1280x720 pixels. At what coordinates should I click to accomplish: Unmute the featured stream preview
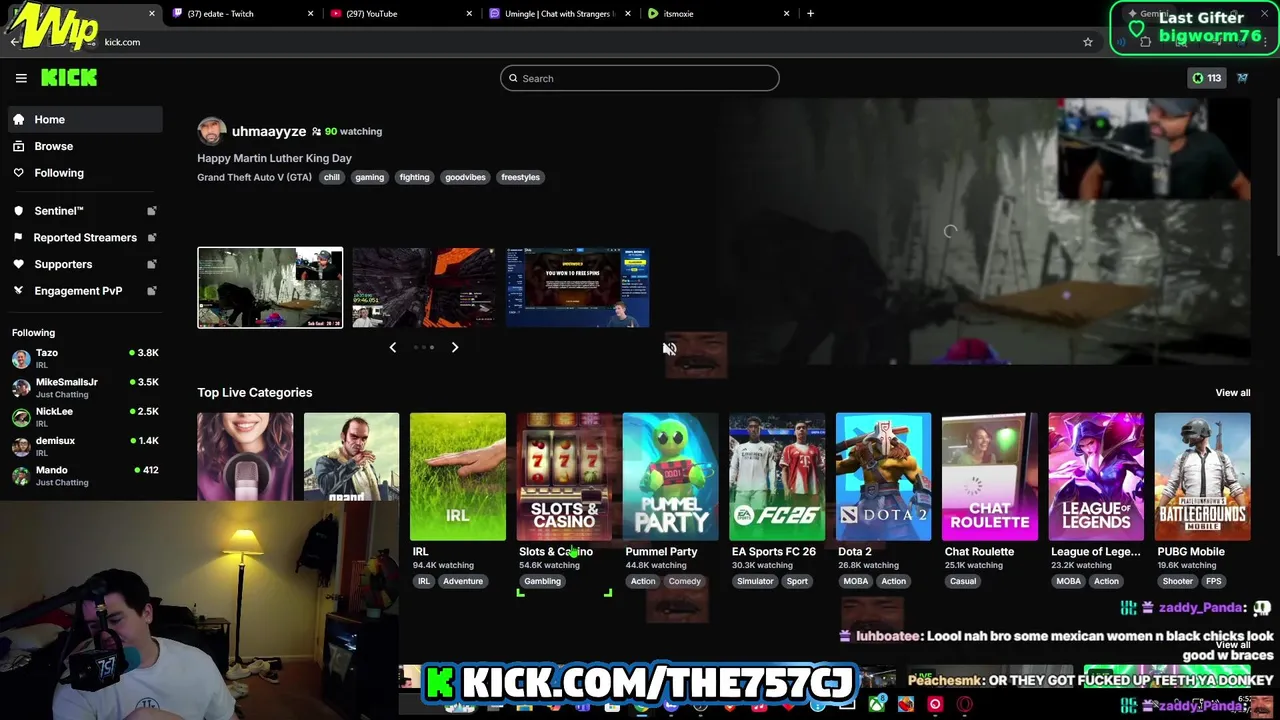click(x=669, y=348)
